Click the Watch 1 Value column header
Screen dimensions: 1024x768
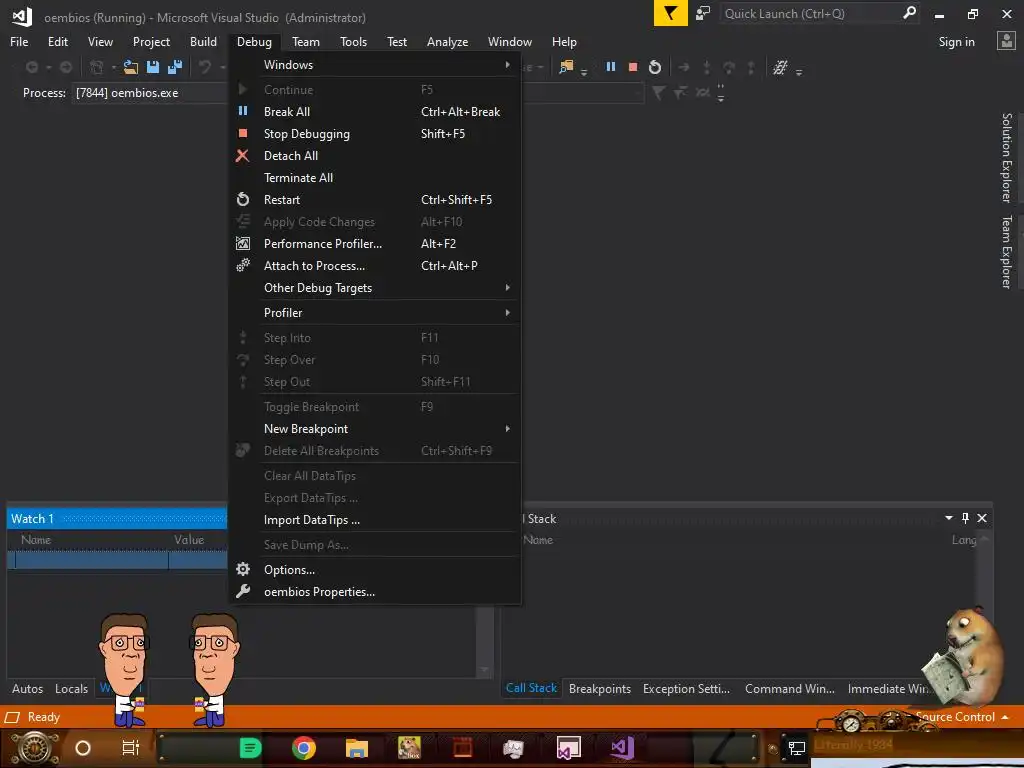[x=189, y=539]
